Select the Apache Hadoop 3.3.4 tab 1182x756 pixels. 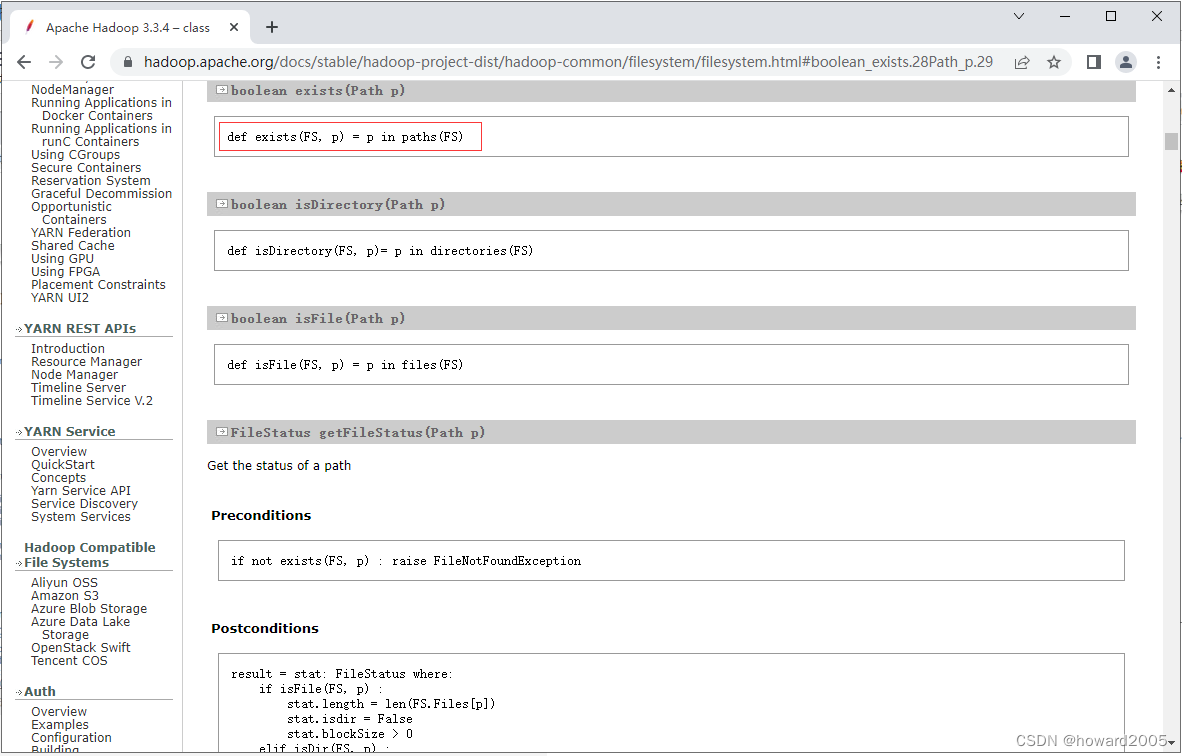pyautogui.click(x=127, y=27)
